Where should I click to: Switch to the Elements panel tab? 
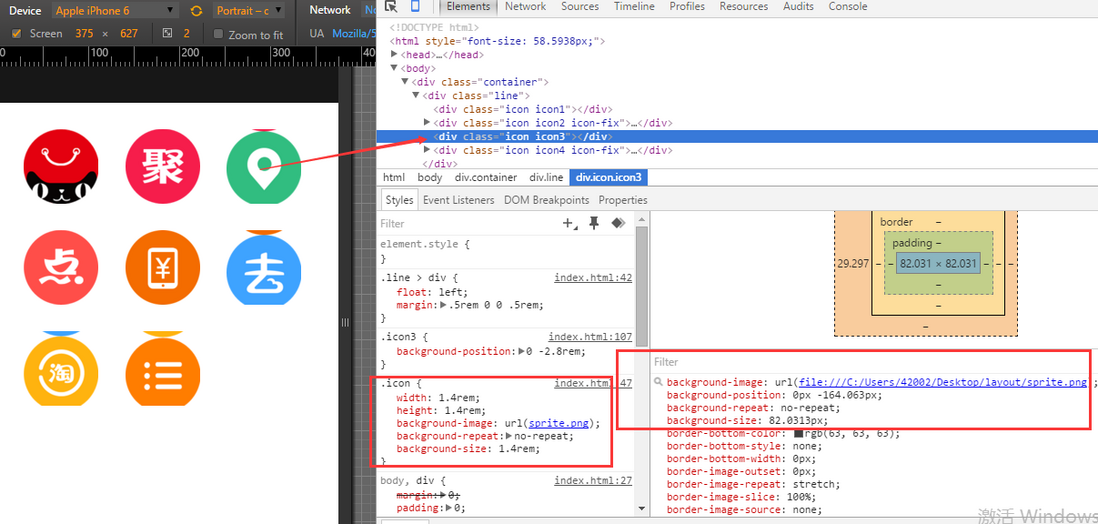pyautogui.click(x=468, y=6)
